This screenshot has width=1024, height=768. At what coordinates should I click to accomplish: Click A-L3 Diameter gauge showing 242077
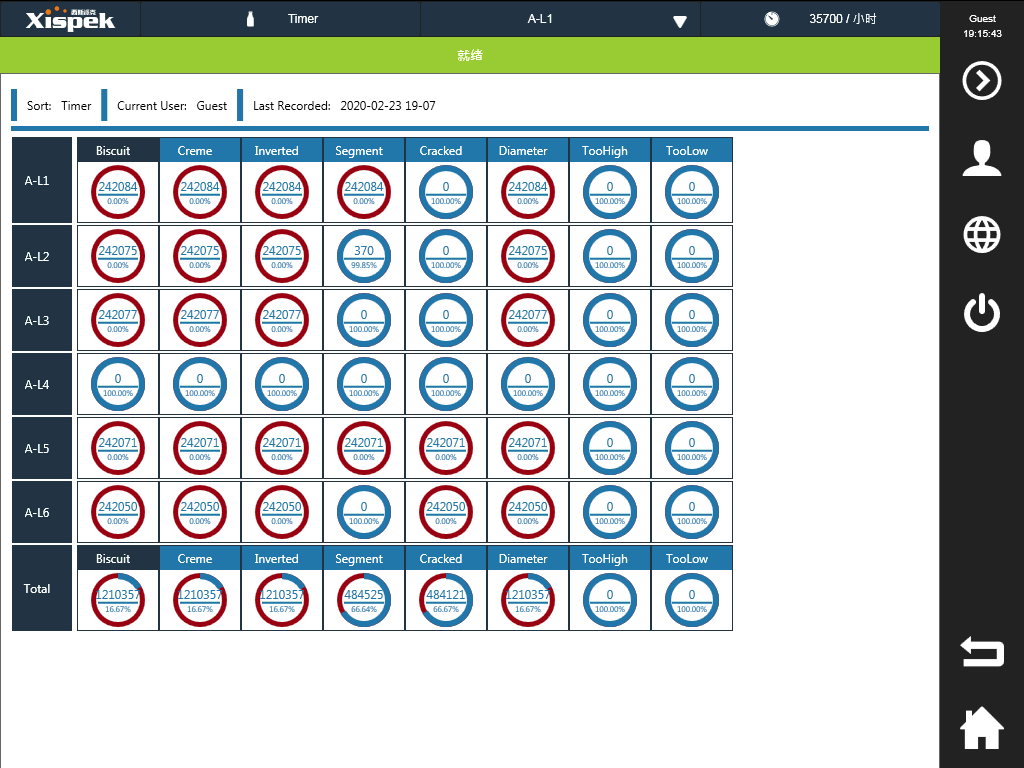528,320
